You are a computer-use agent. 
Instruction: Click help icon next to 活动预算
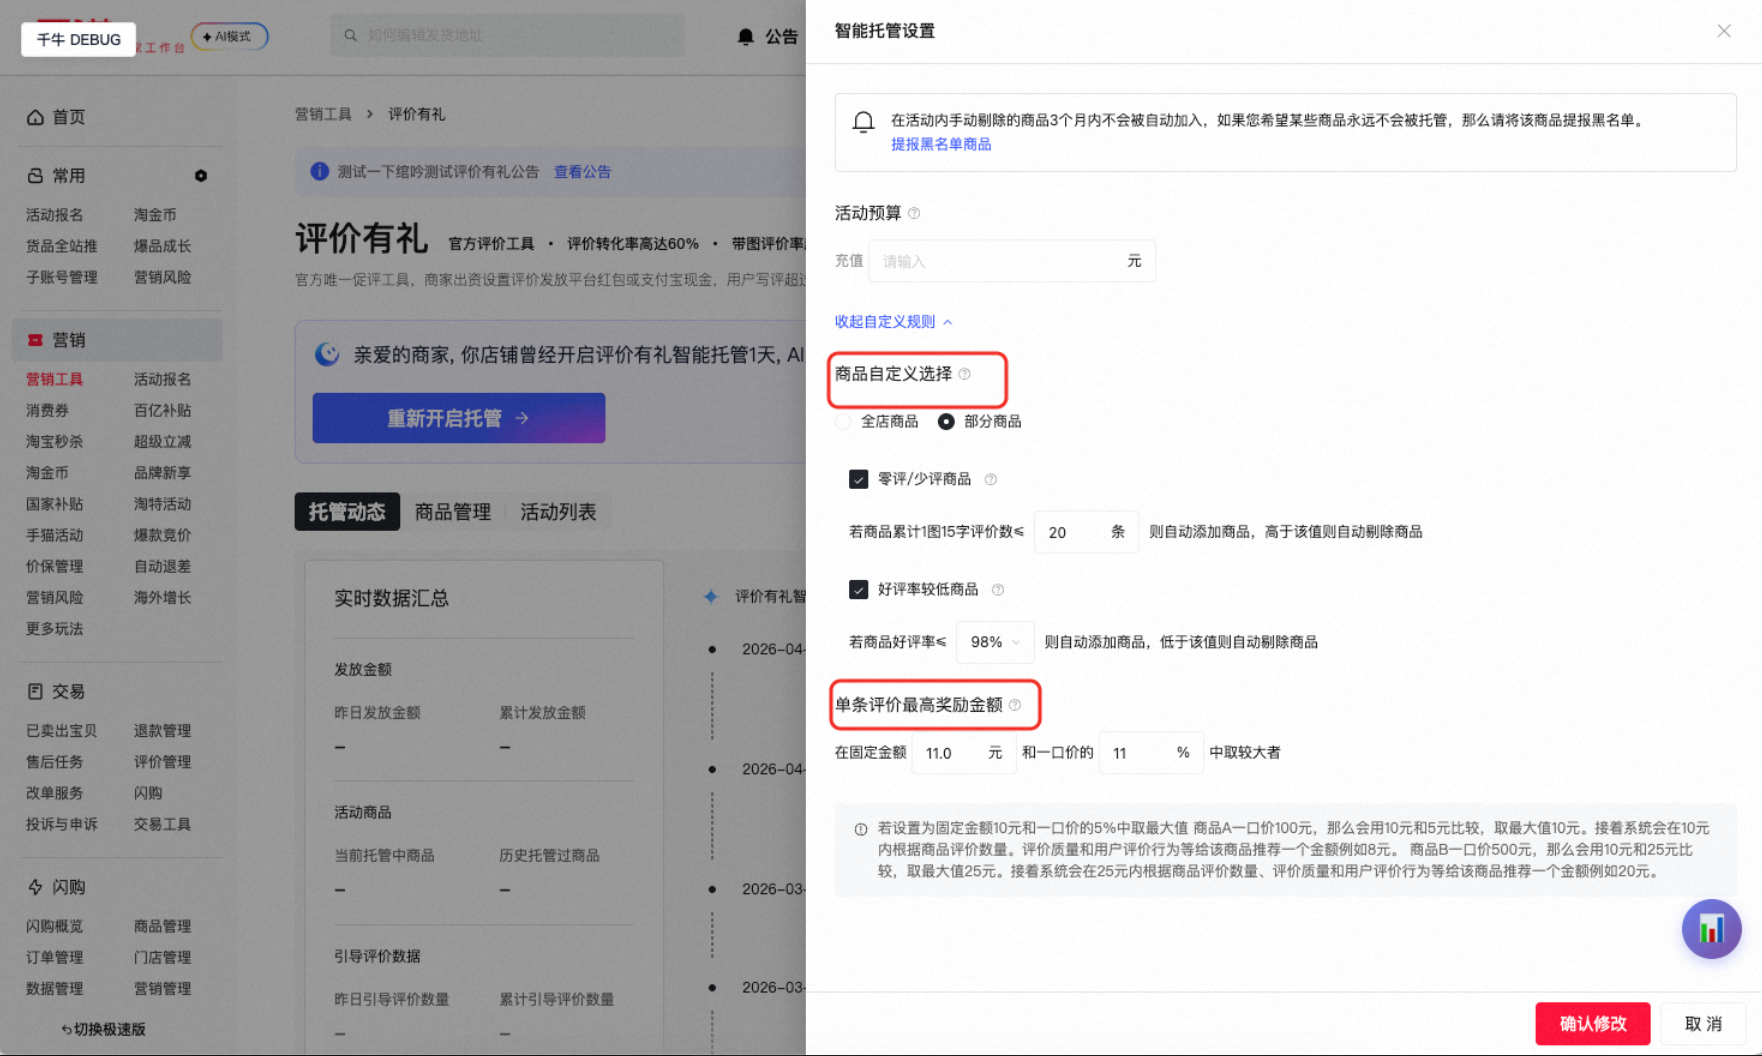(914, 213)
